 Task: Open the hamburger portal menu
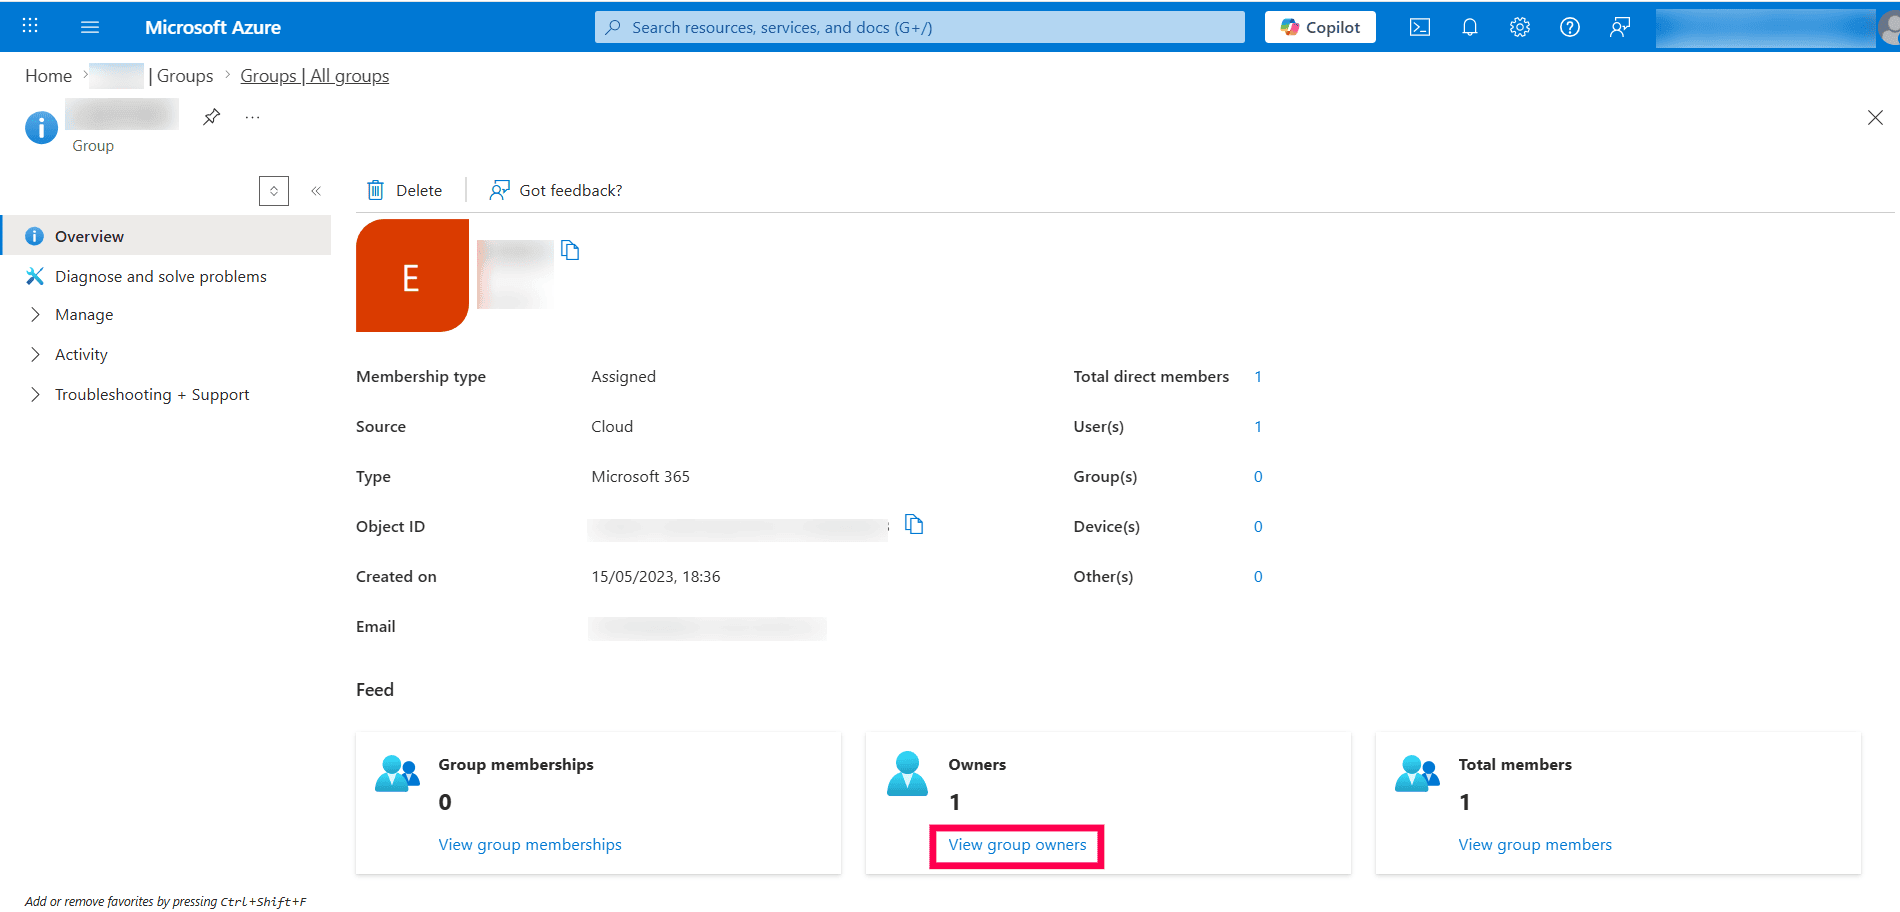click(x=90, y=27)
